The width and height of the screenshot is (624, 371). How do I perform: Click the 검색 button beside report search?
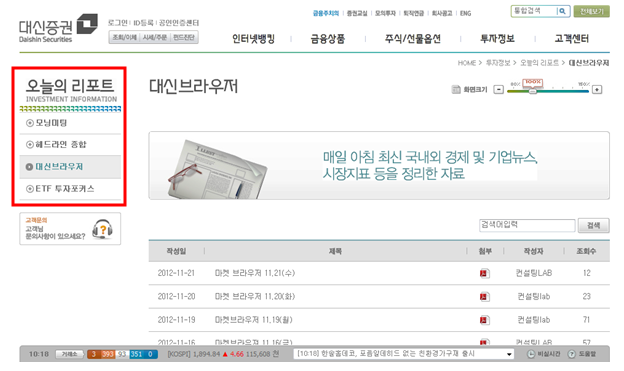click(593, 225)
